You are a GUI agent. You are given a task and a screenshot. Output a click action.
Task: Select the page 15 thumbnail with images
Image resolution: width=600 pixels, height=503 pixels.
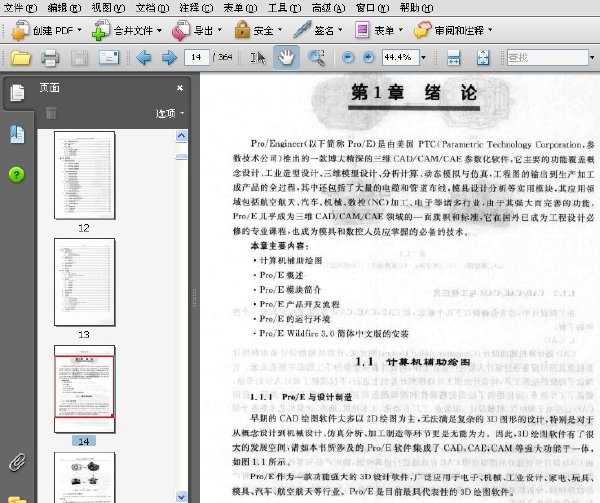click(85, 477)
